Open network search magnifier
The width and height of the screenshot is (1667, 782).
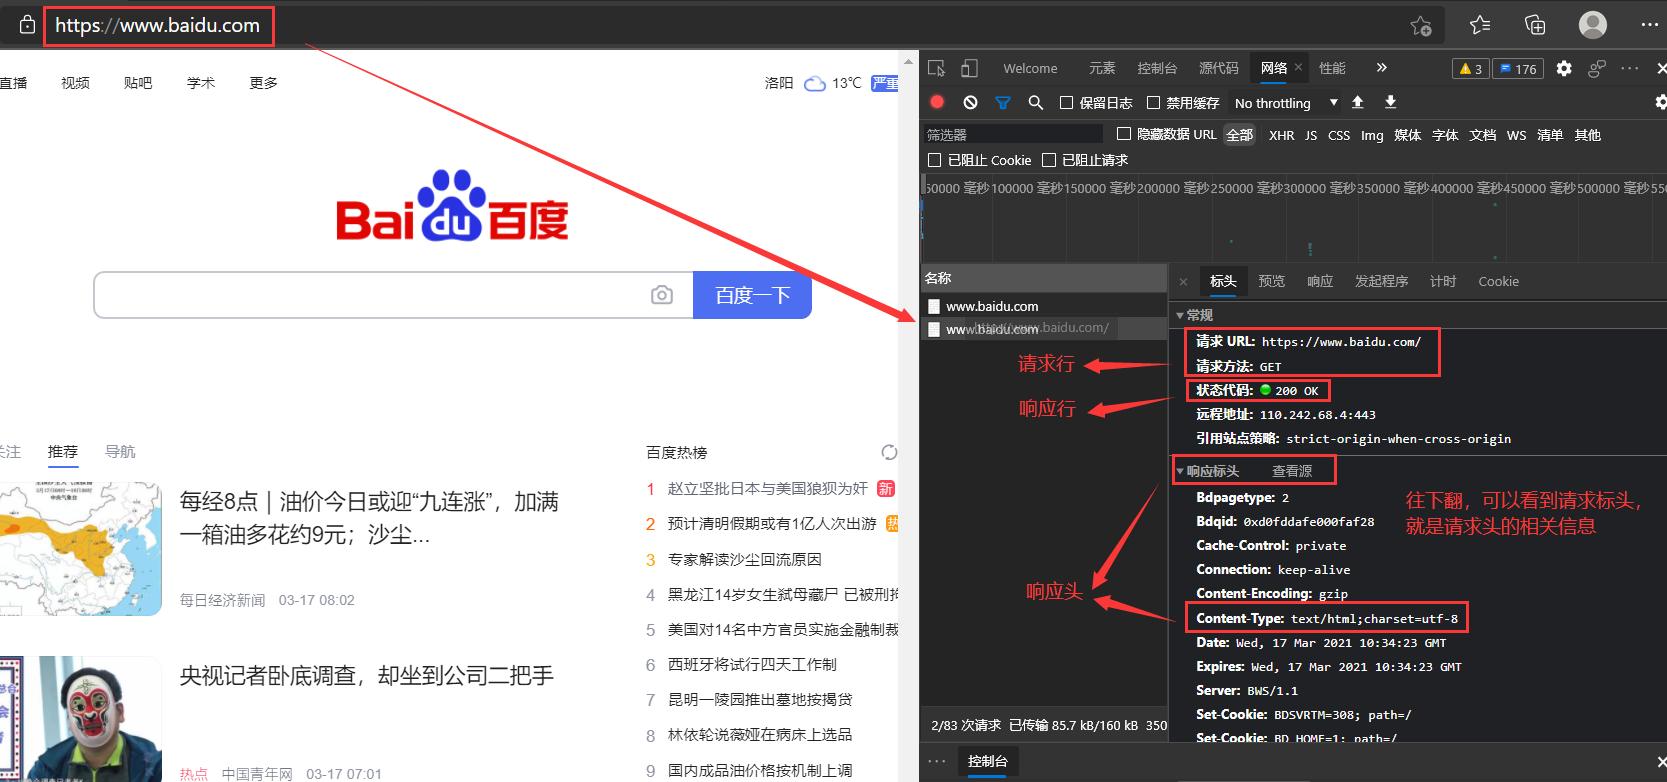(1036, 102)
